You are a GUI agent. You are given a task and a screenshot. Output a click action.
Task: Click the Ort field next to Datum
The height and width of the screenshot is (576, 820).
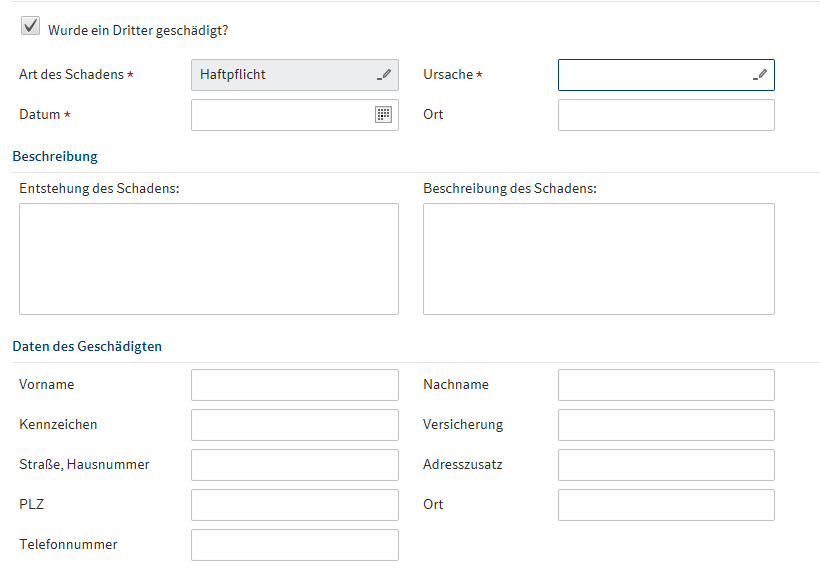click(x=666, y=115)
